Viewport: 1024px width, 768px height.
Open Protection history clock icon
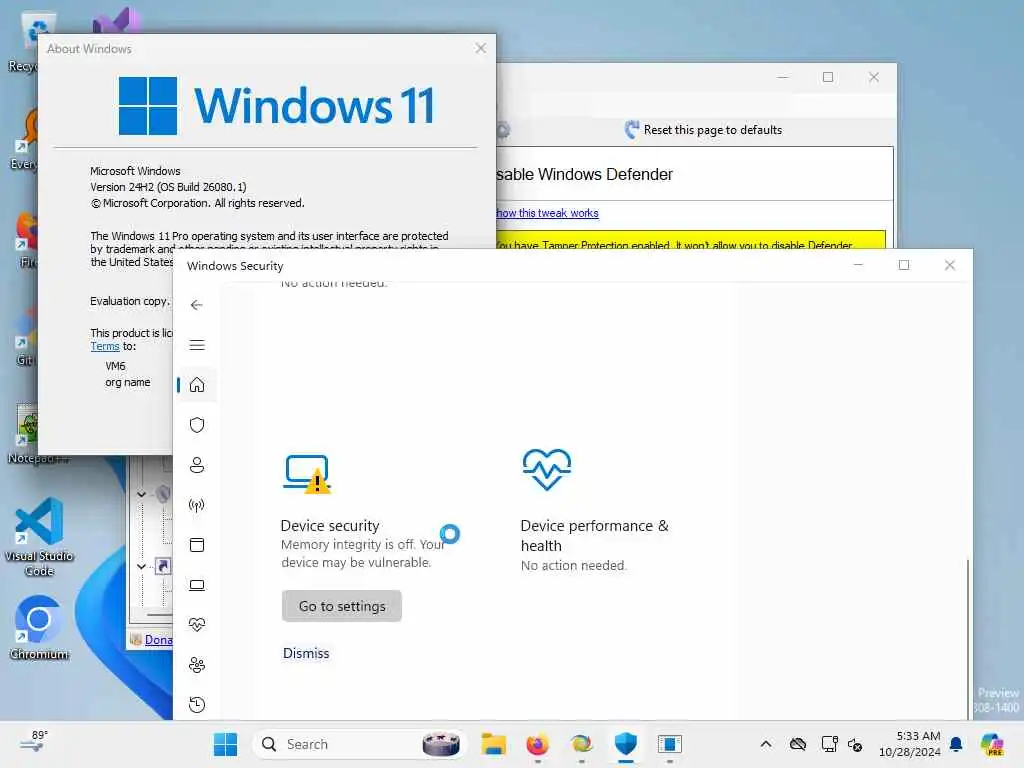coord(197,705)
